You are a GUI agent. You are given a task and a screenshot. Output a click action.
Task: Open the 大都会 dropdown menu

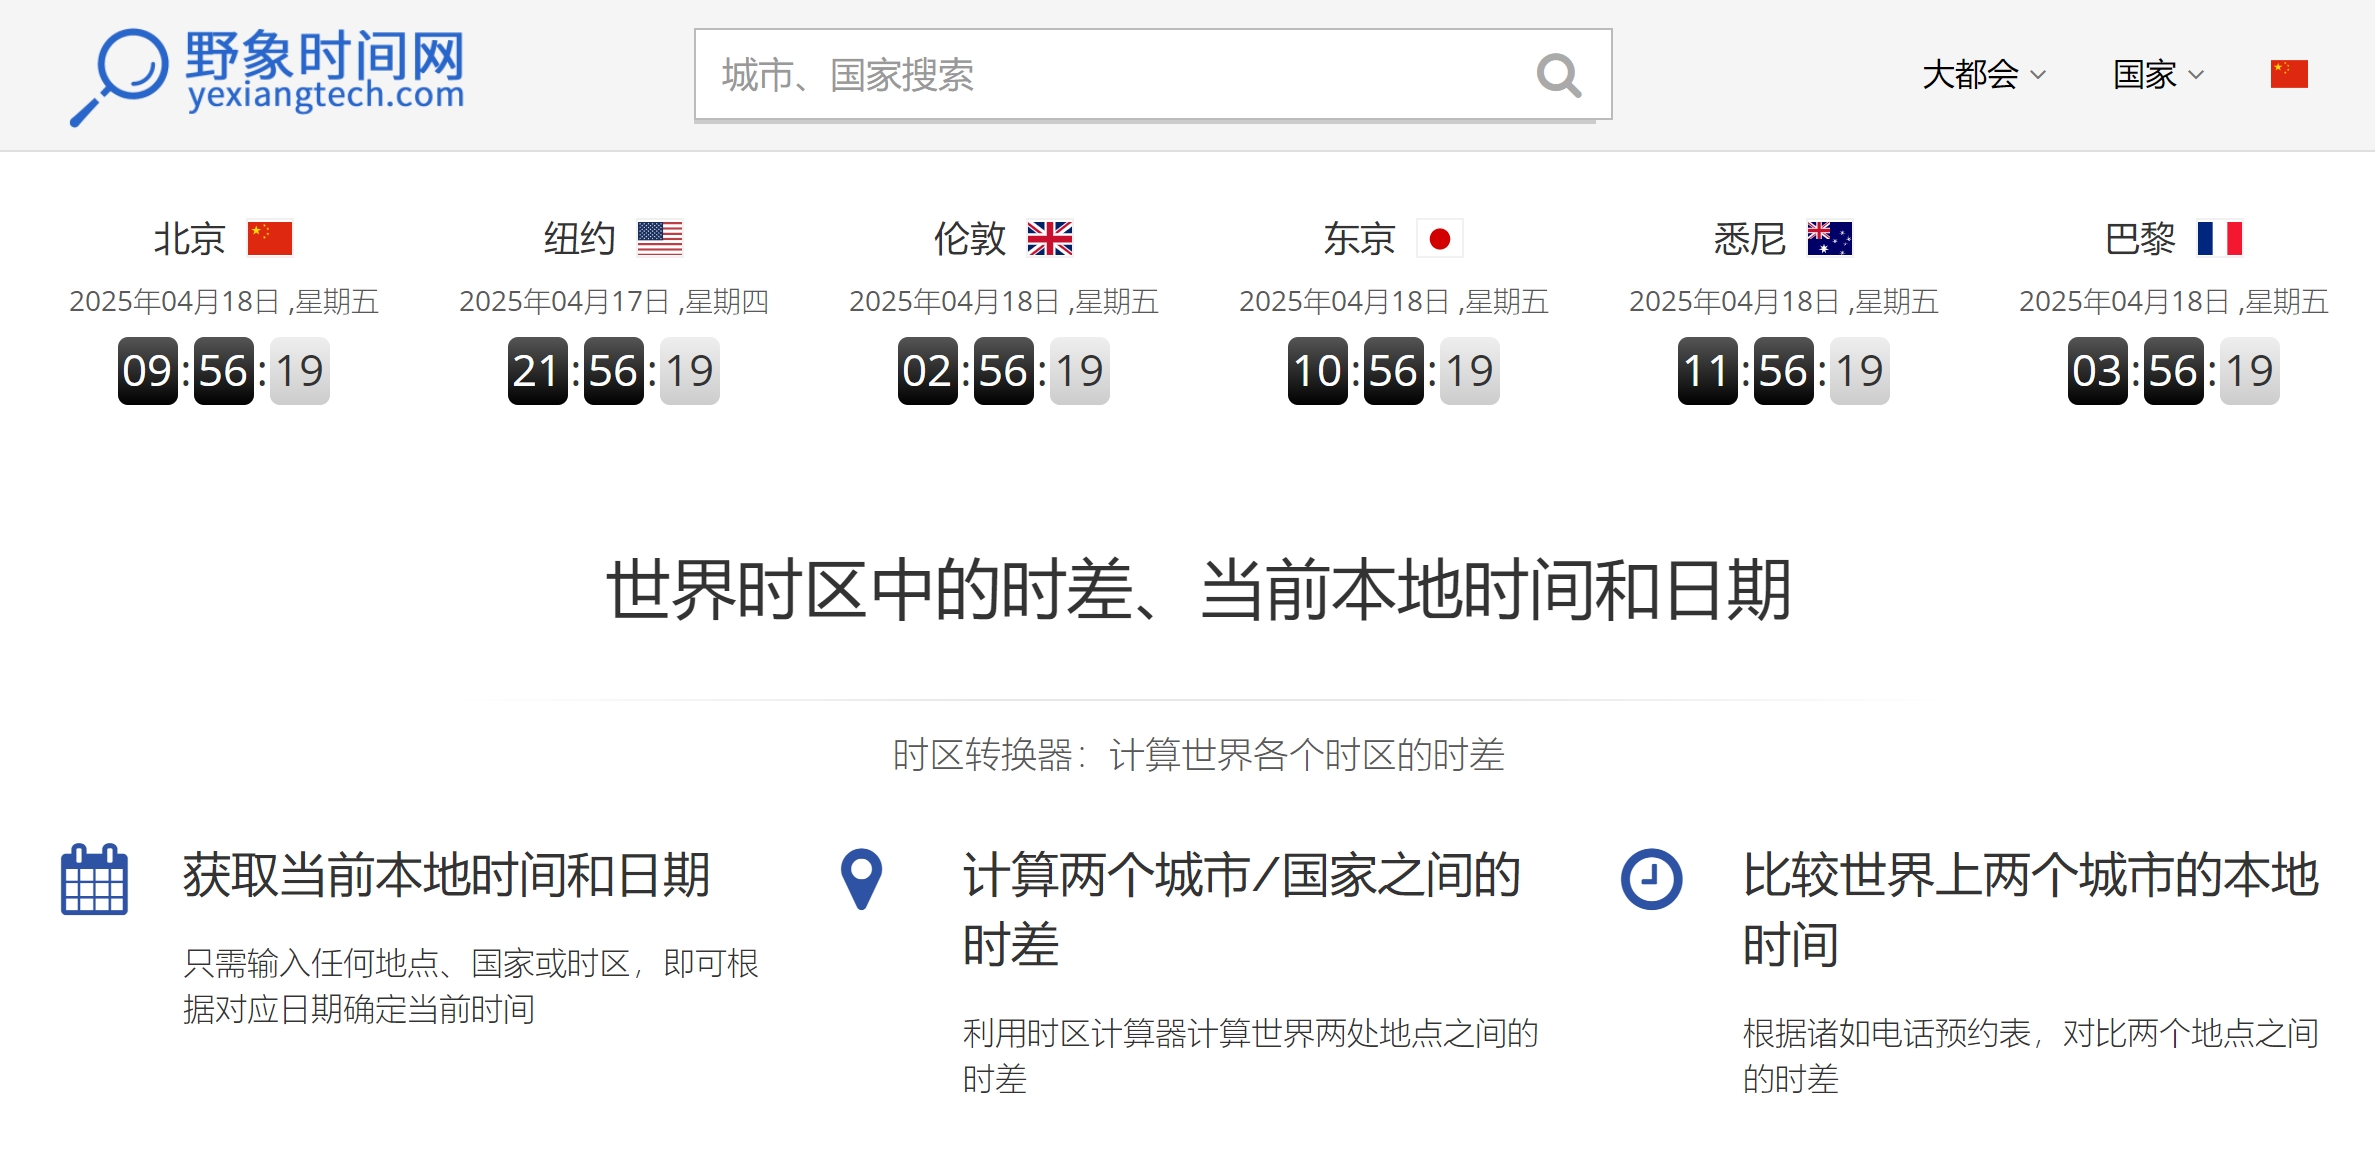point(1984,75)
